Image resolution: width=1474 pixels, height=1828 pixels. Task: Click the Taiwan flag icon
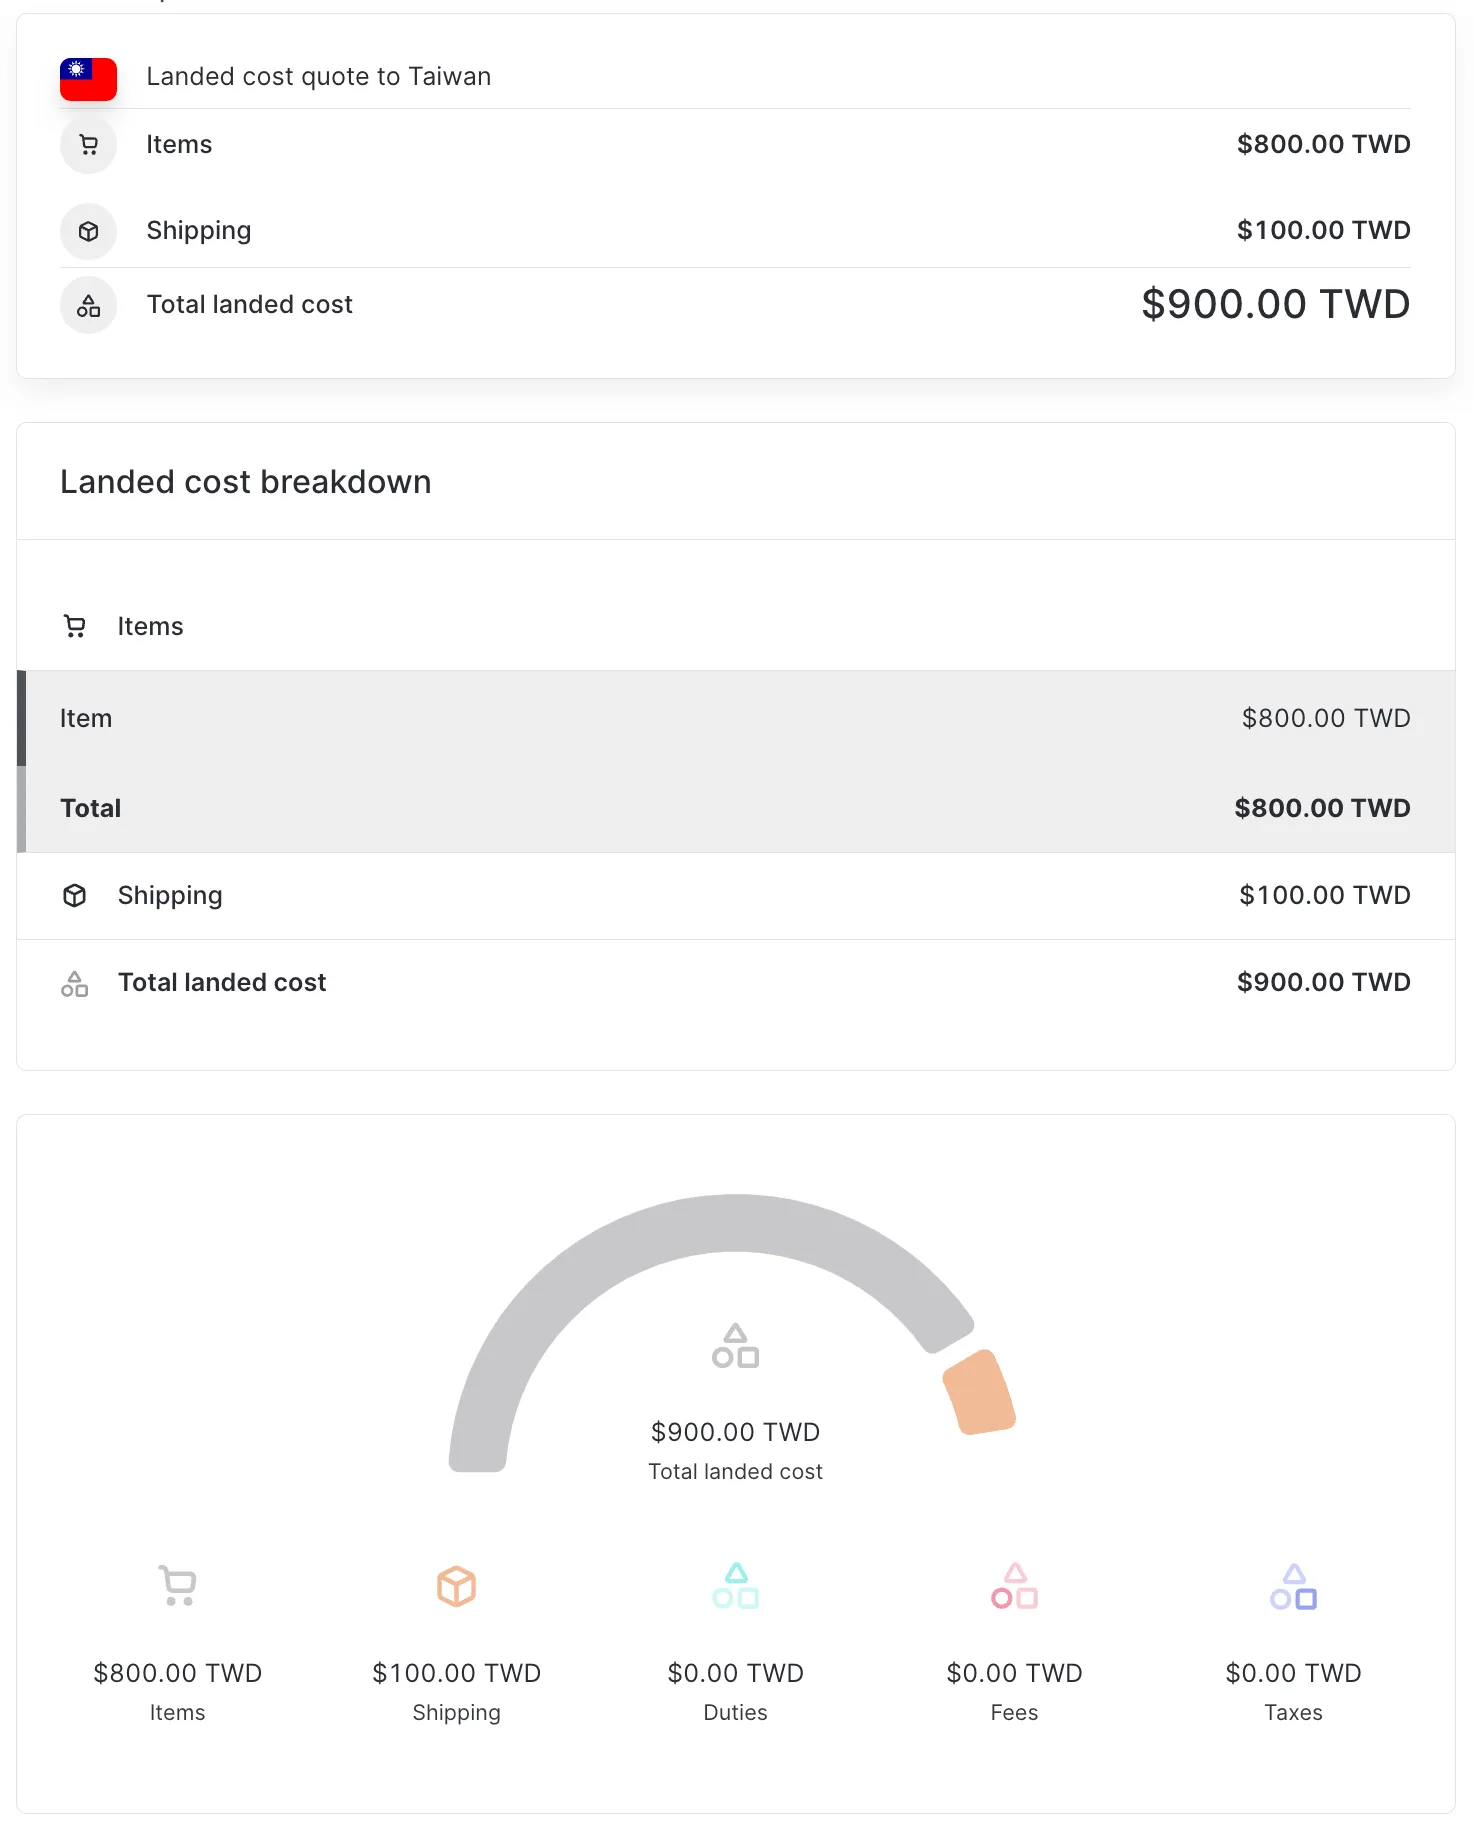point(88,78)
